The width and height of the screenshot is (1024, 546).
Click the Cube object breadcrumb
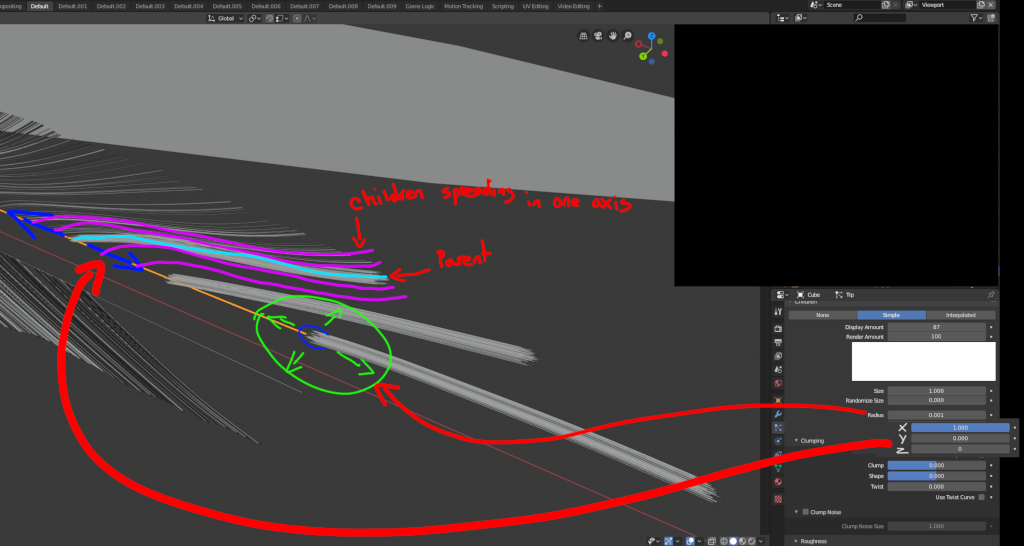click(808, 295)
